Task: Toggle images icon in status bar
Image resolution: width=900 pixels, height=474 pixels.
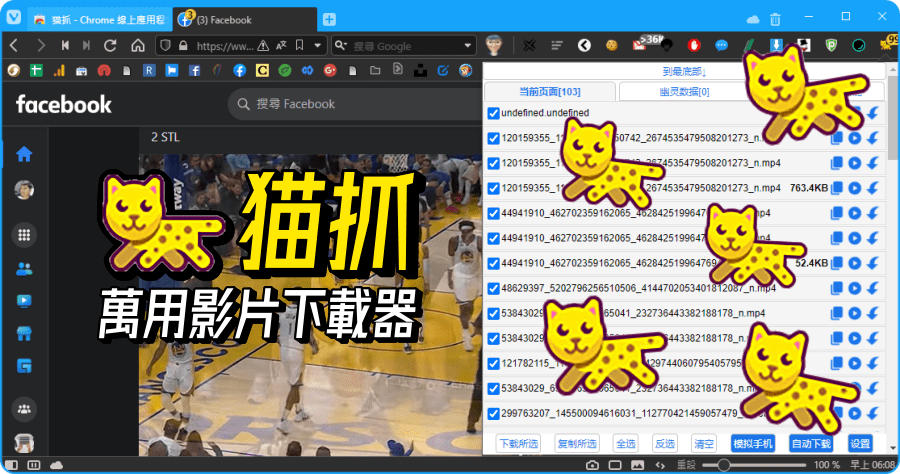Action: [x=638, y=465]
